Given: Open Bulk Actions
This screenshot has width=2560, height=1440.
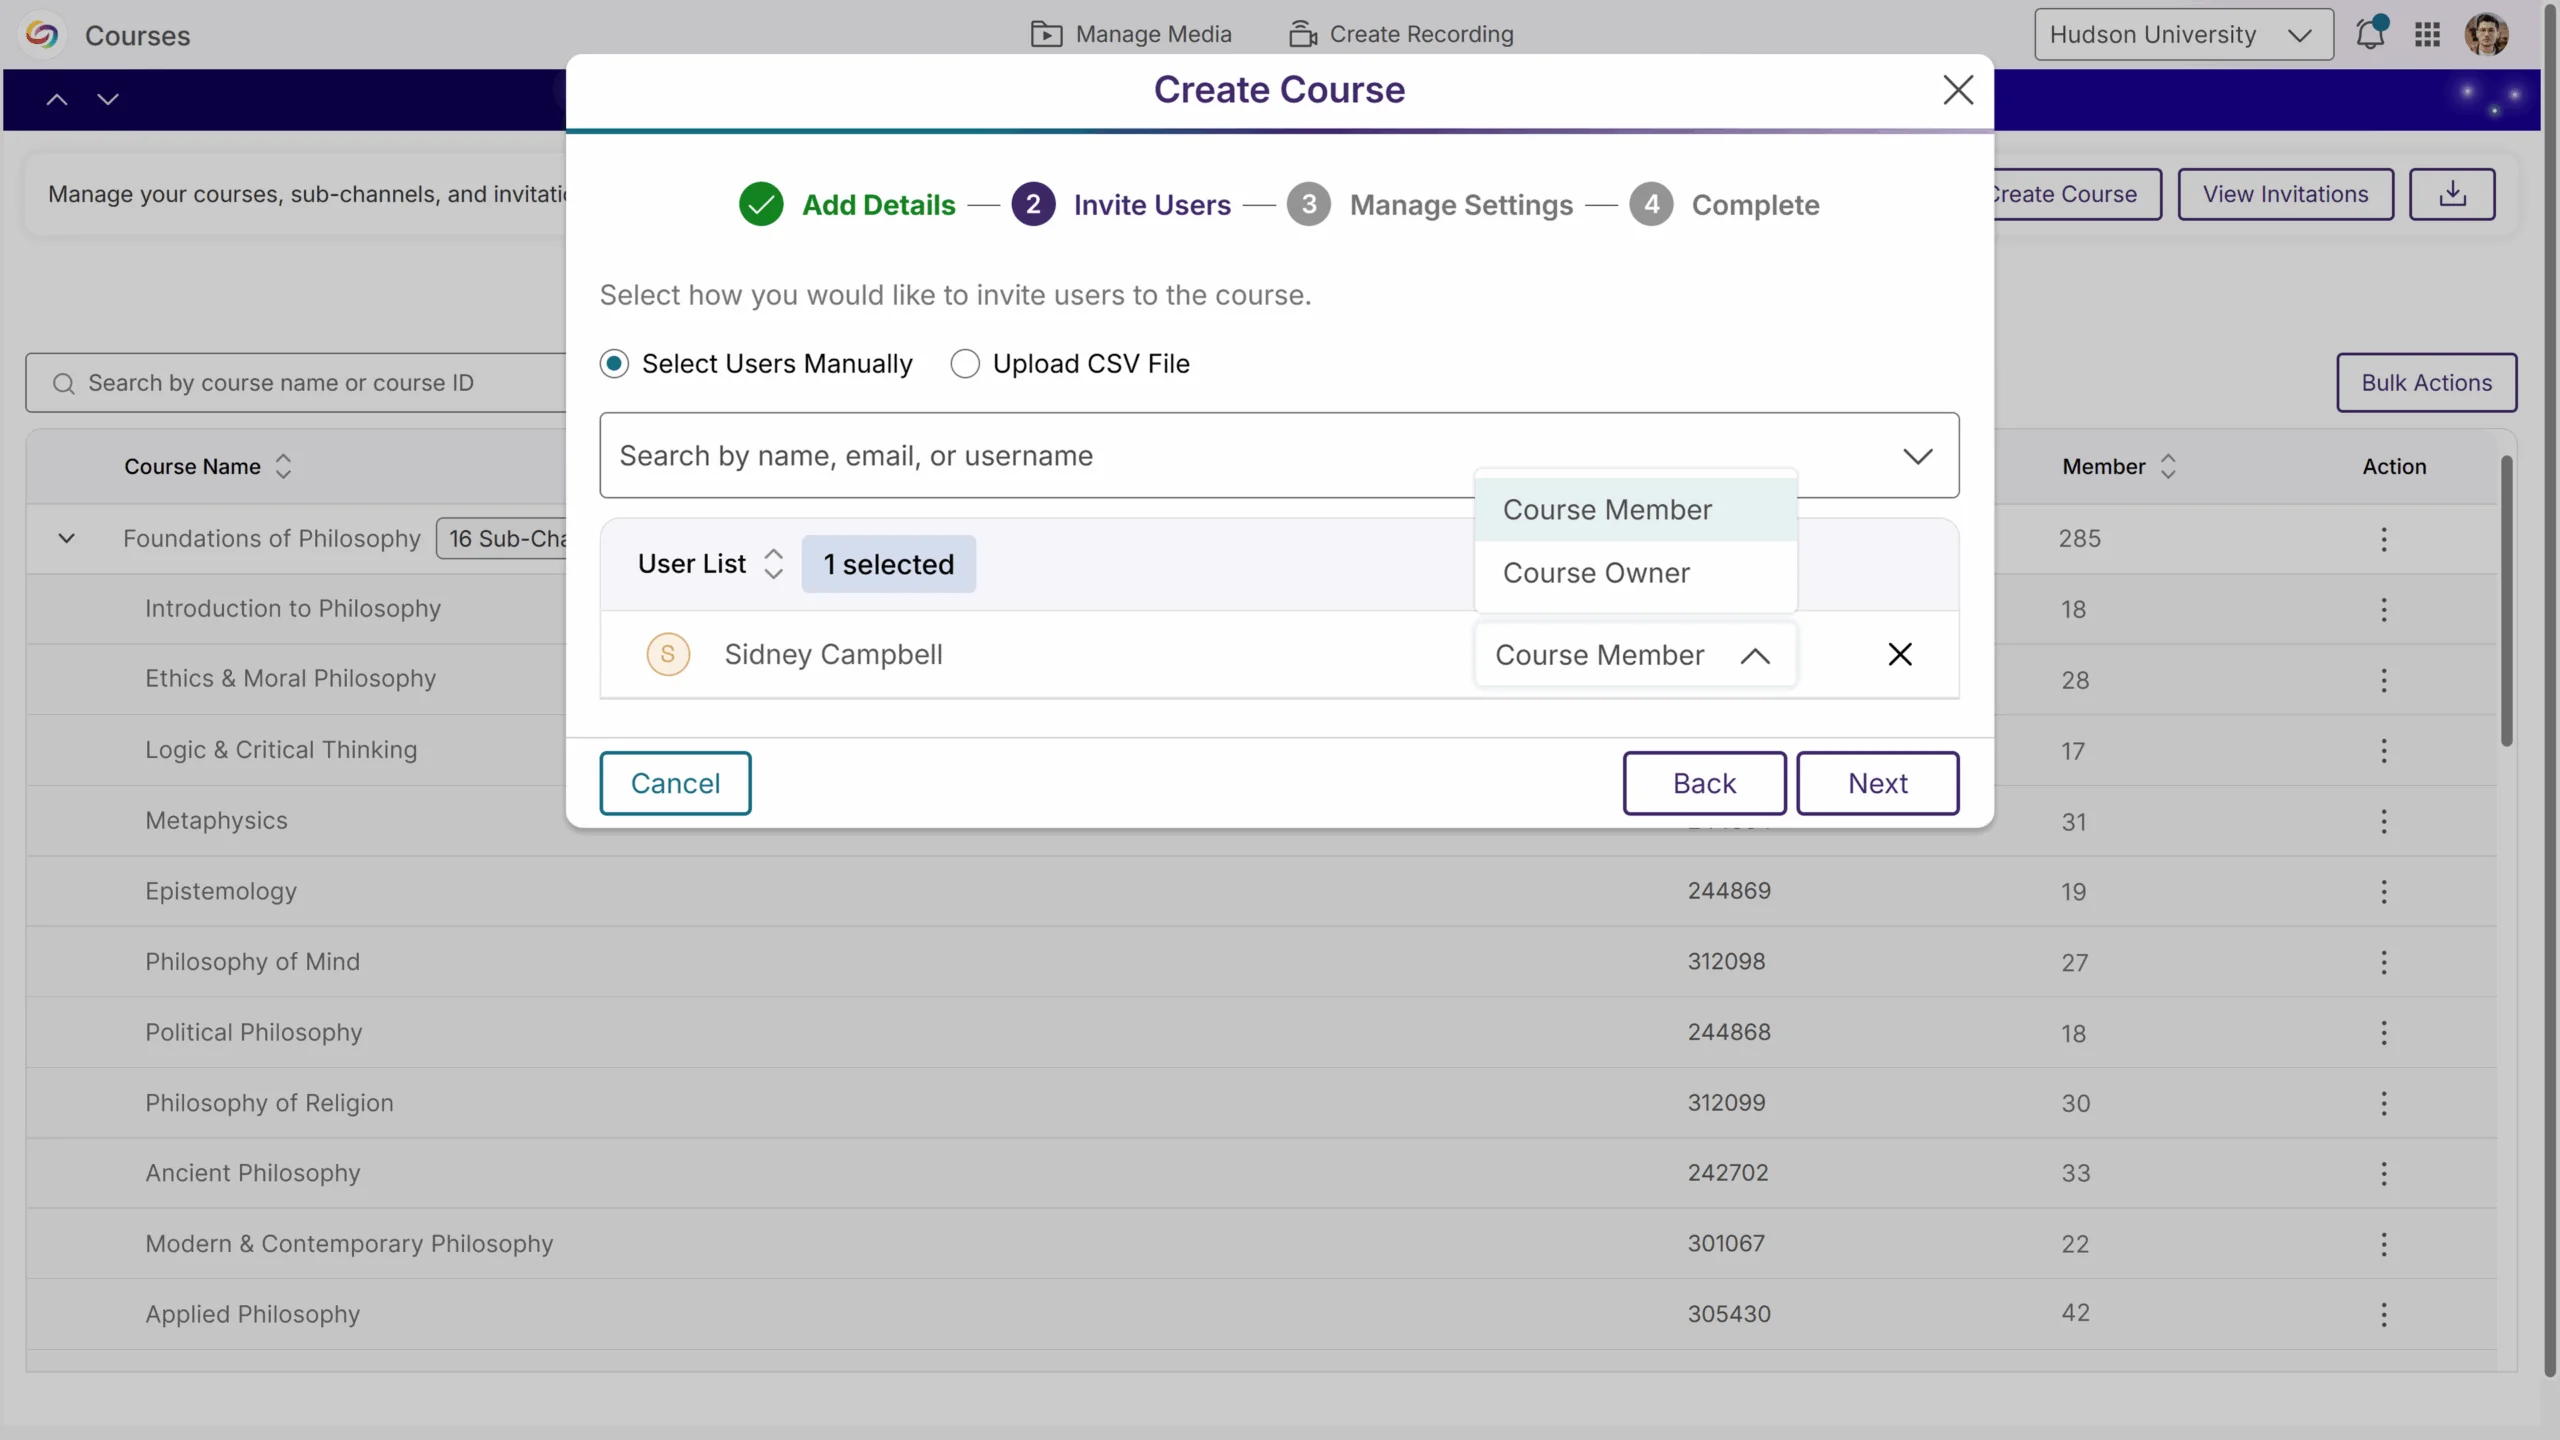Looking at the screenshot, I should 2425,382.
